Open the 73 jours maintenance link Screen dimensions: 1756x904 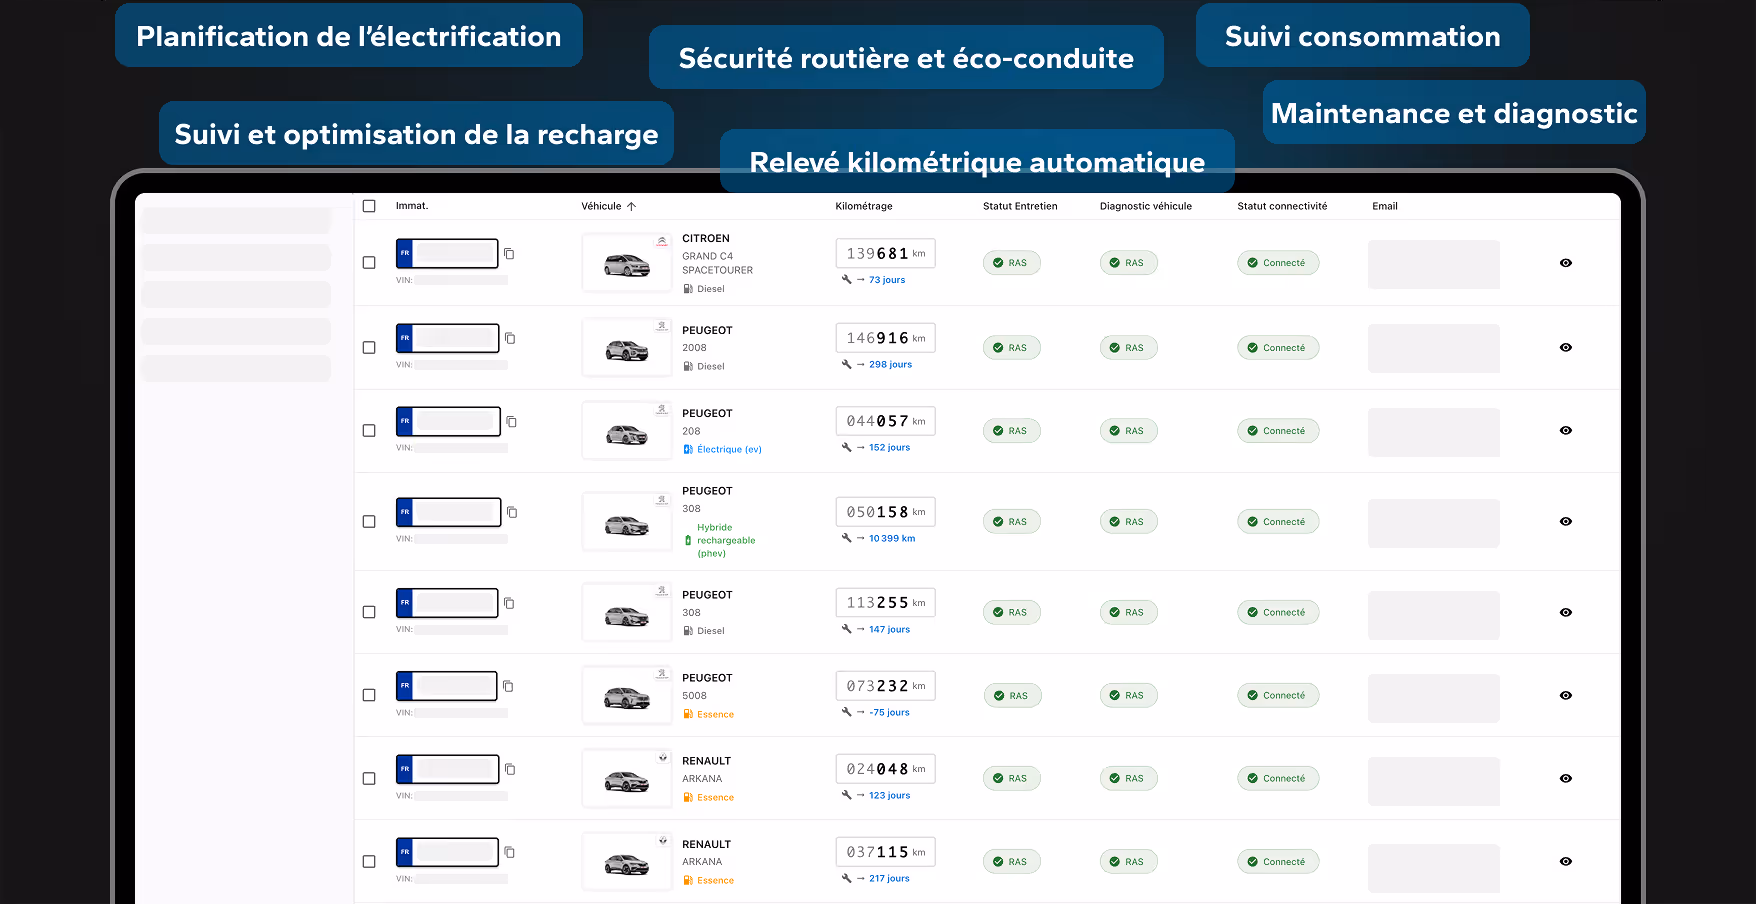(x=887, y=280)
